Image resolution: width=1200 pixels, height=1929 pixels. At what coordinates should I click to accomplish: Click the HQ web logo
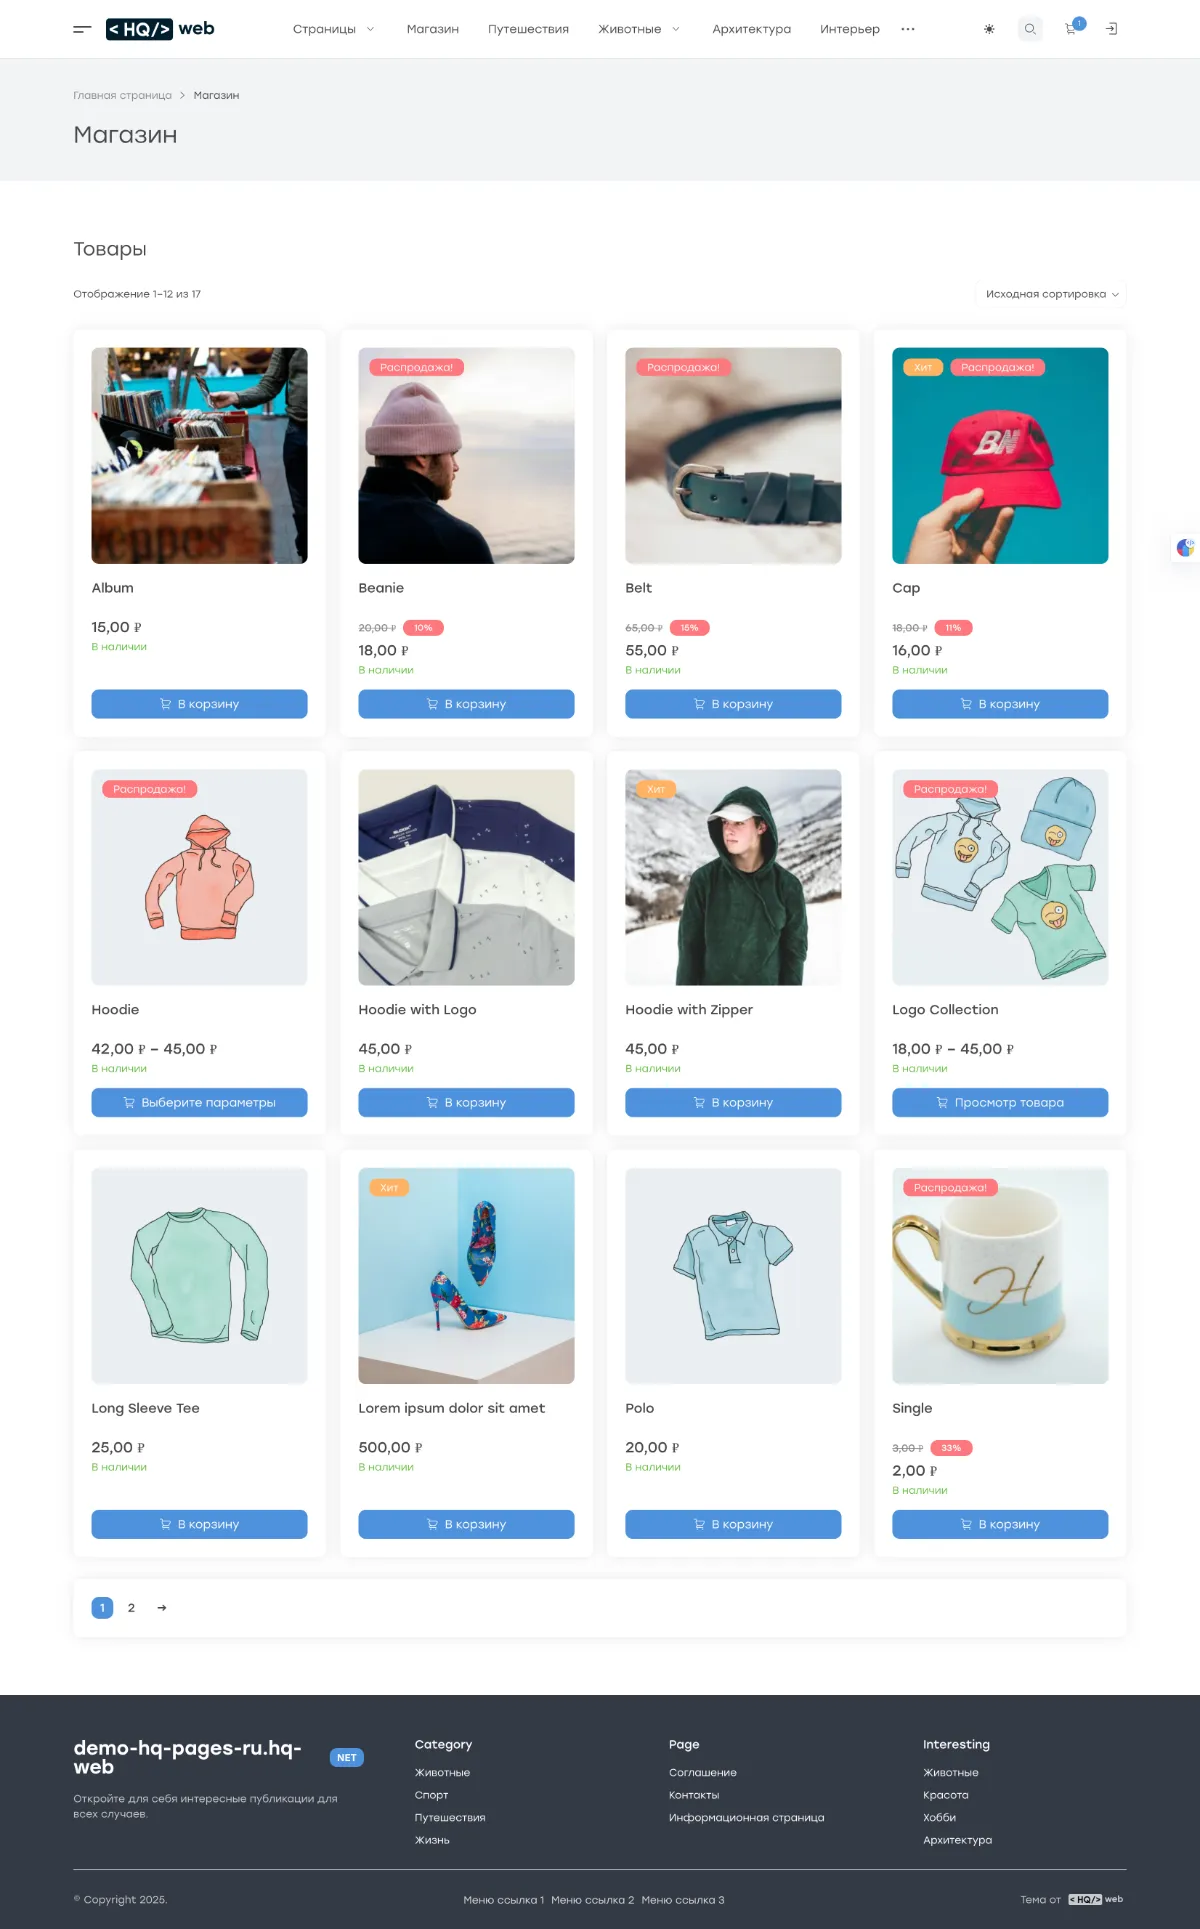pyautogui.click(x=160, y=29)
